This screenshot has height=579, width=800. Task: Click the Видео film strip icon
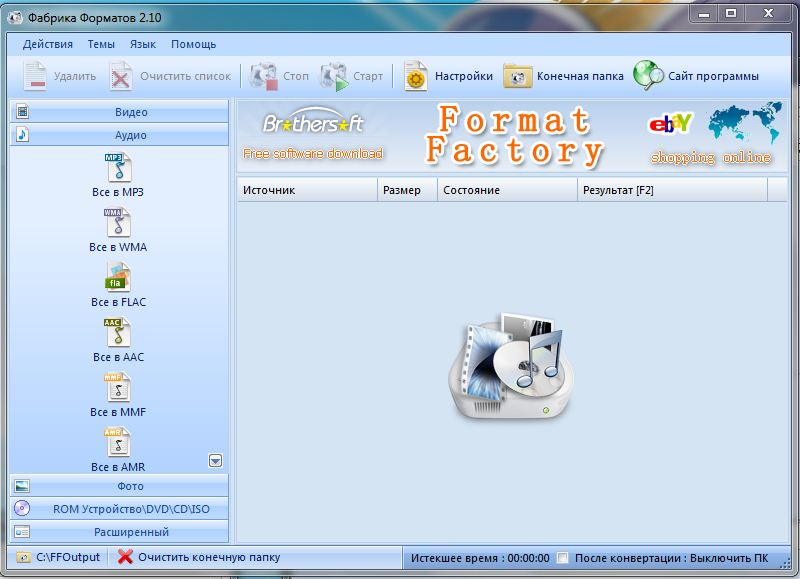(x=22, y=111)
